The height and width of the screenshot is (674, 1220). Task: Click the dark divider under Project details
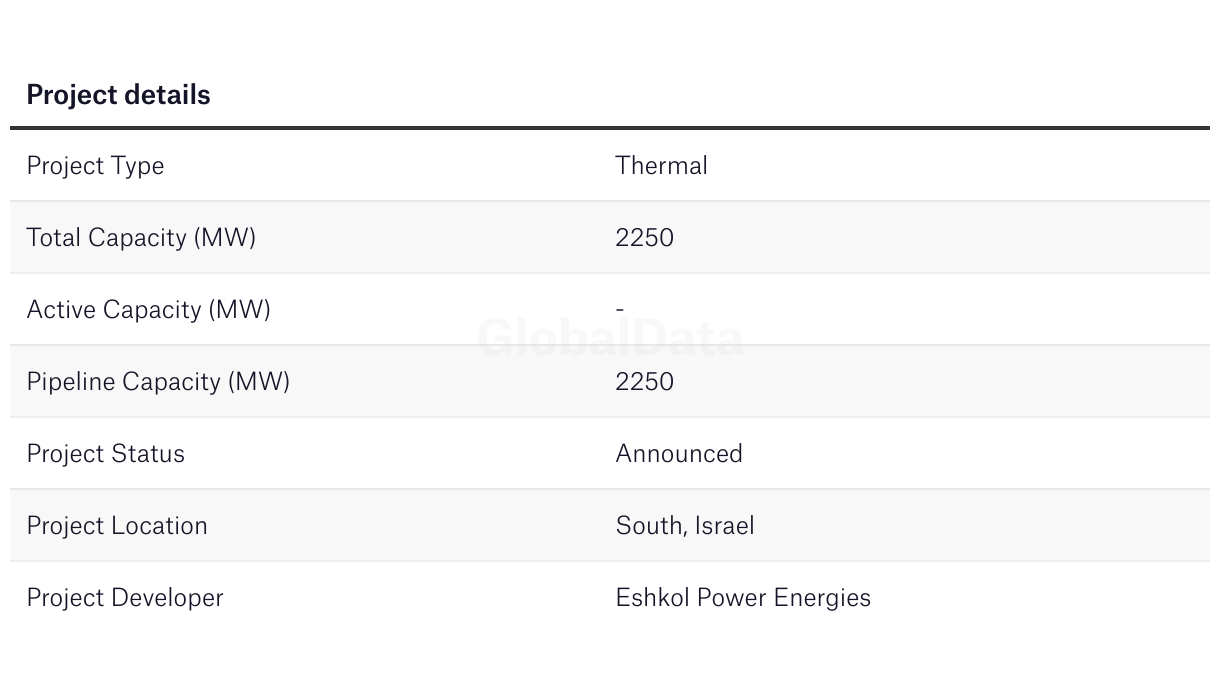click(610, 128)
